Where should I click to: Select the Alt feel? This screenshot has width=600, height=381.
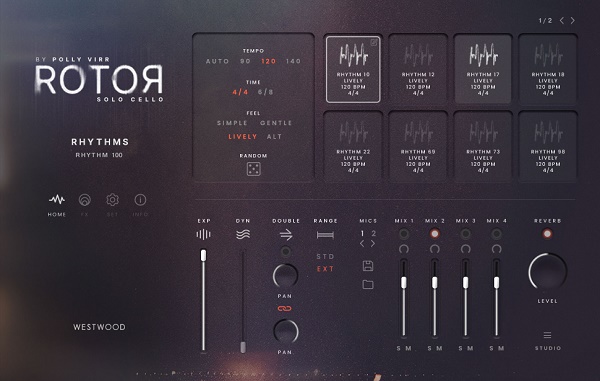pyautogui.click(x=274, y=137)
